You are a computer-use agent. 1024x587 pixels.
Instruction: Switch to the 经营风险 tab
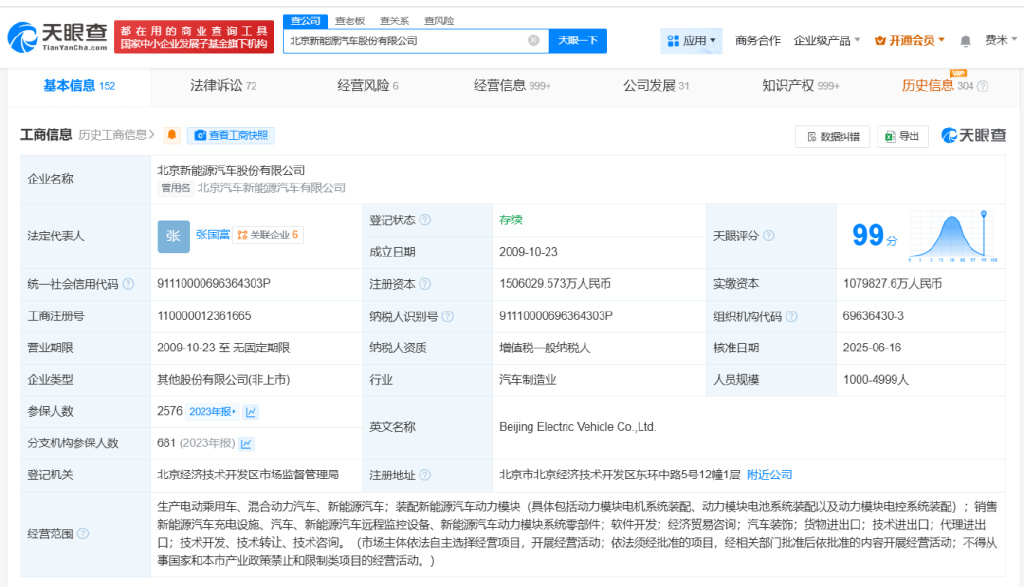368,86
